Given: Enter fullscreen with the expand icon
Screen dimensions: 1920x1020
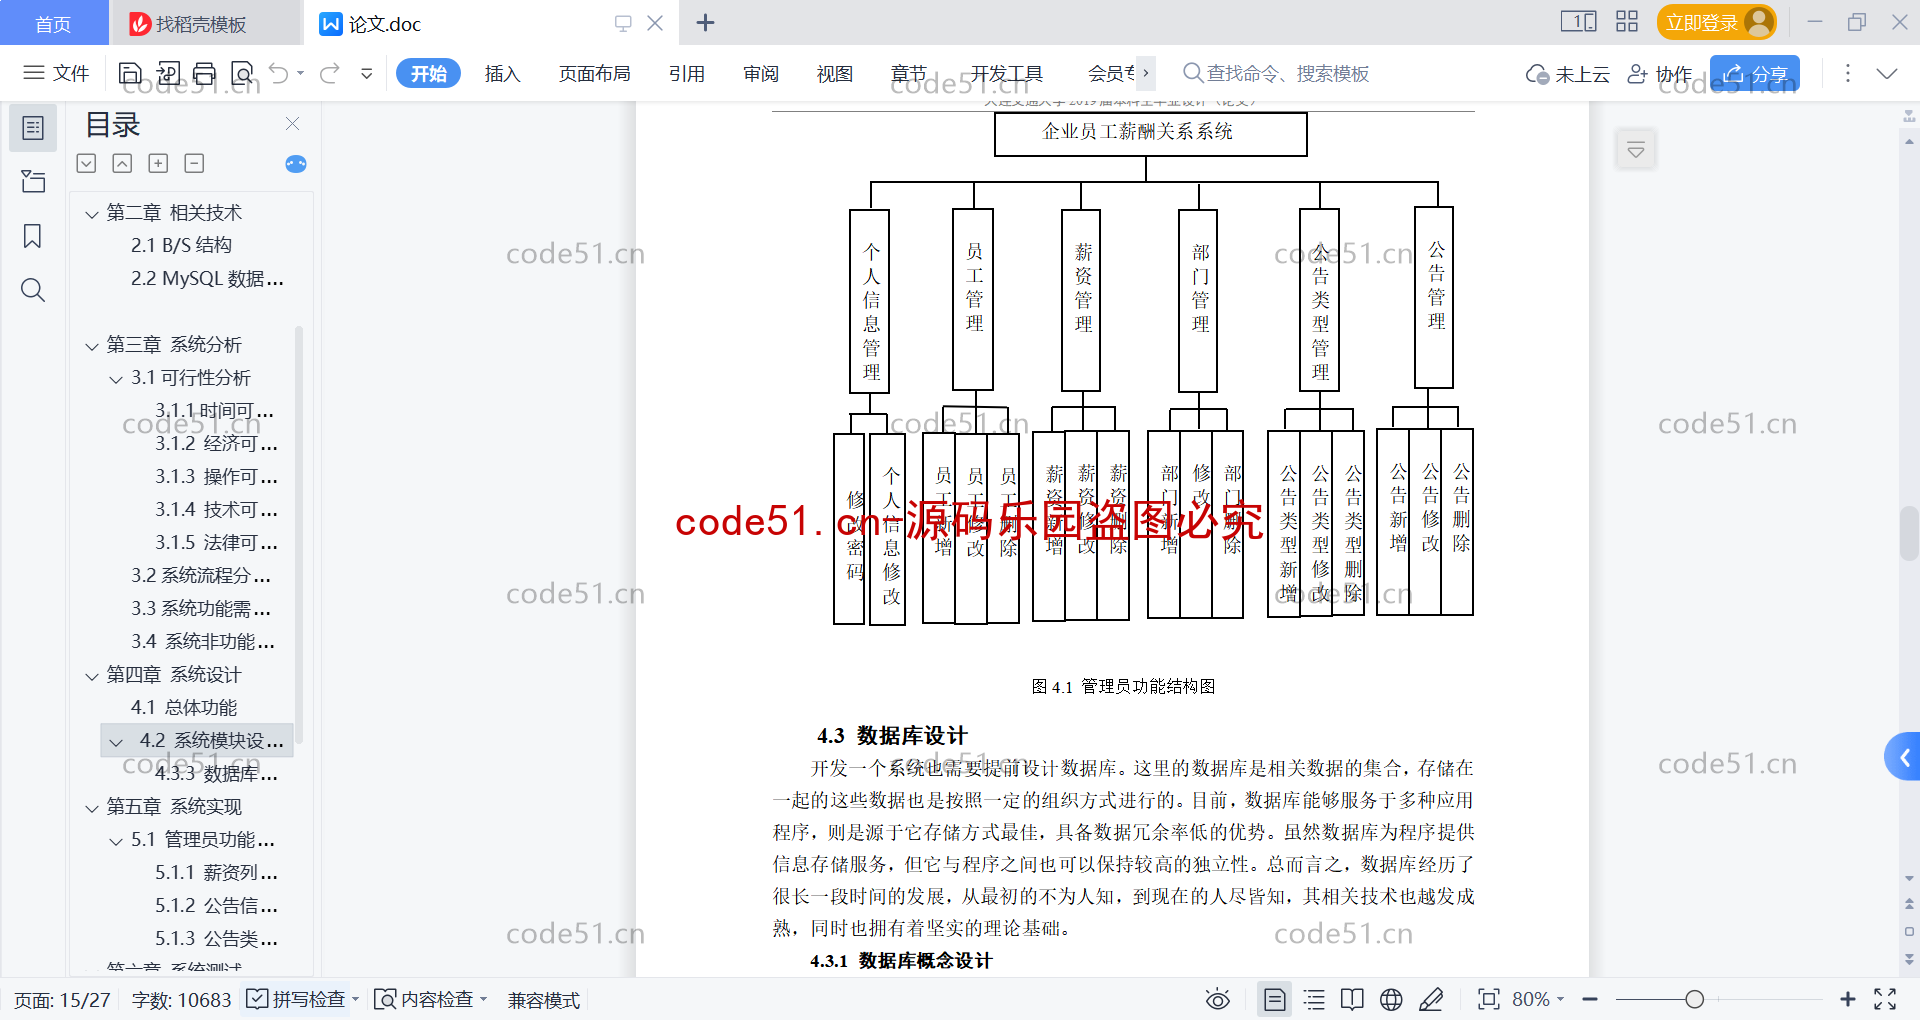Looking at the screenshot, I should (1885, 999).
